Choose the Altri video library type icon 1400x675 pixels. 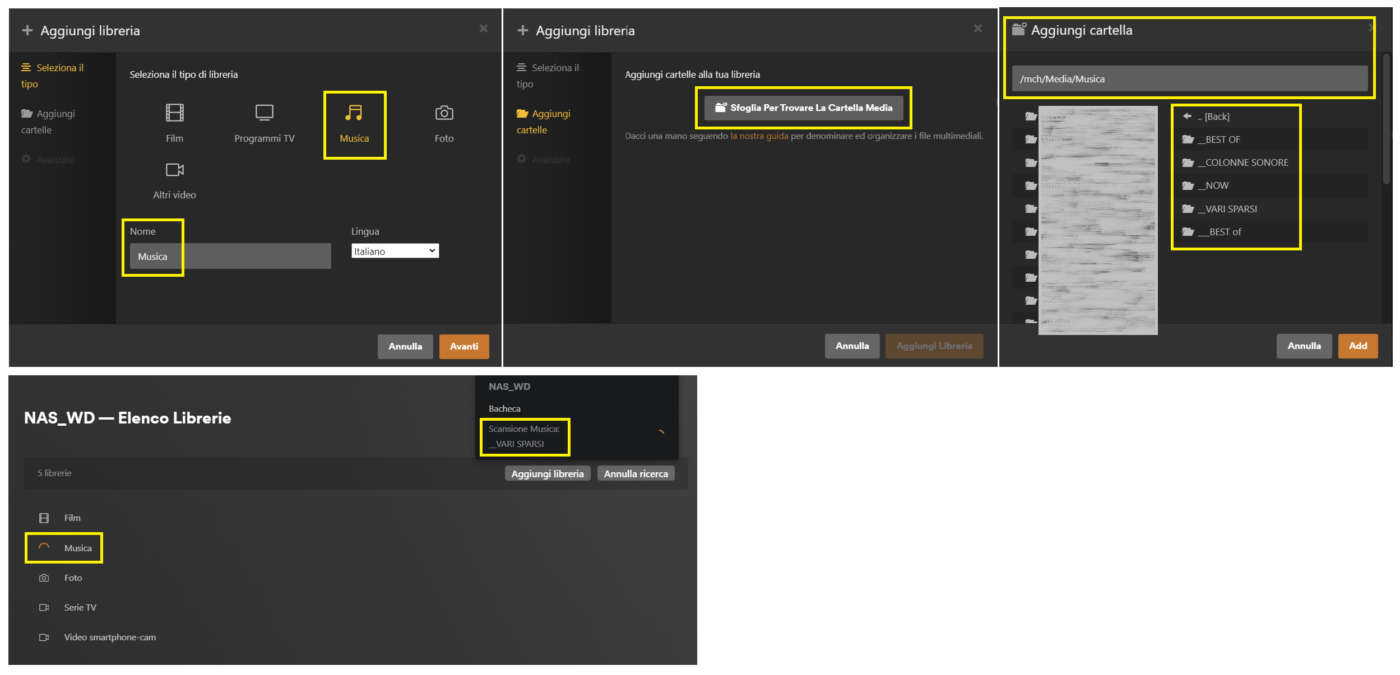coord(175,170)
